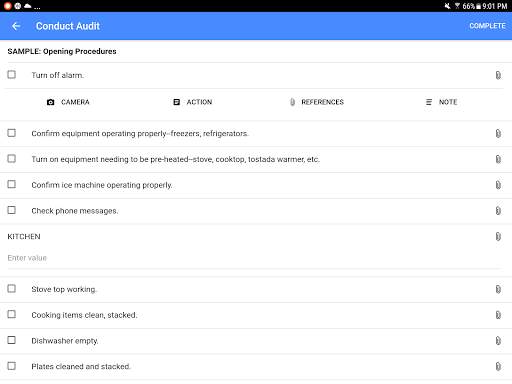Check the 'Turn off alarm' checkbox
512x384 pixels.
12,75
